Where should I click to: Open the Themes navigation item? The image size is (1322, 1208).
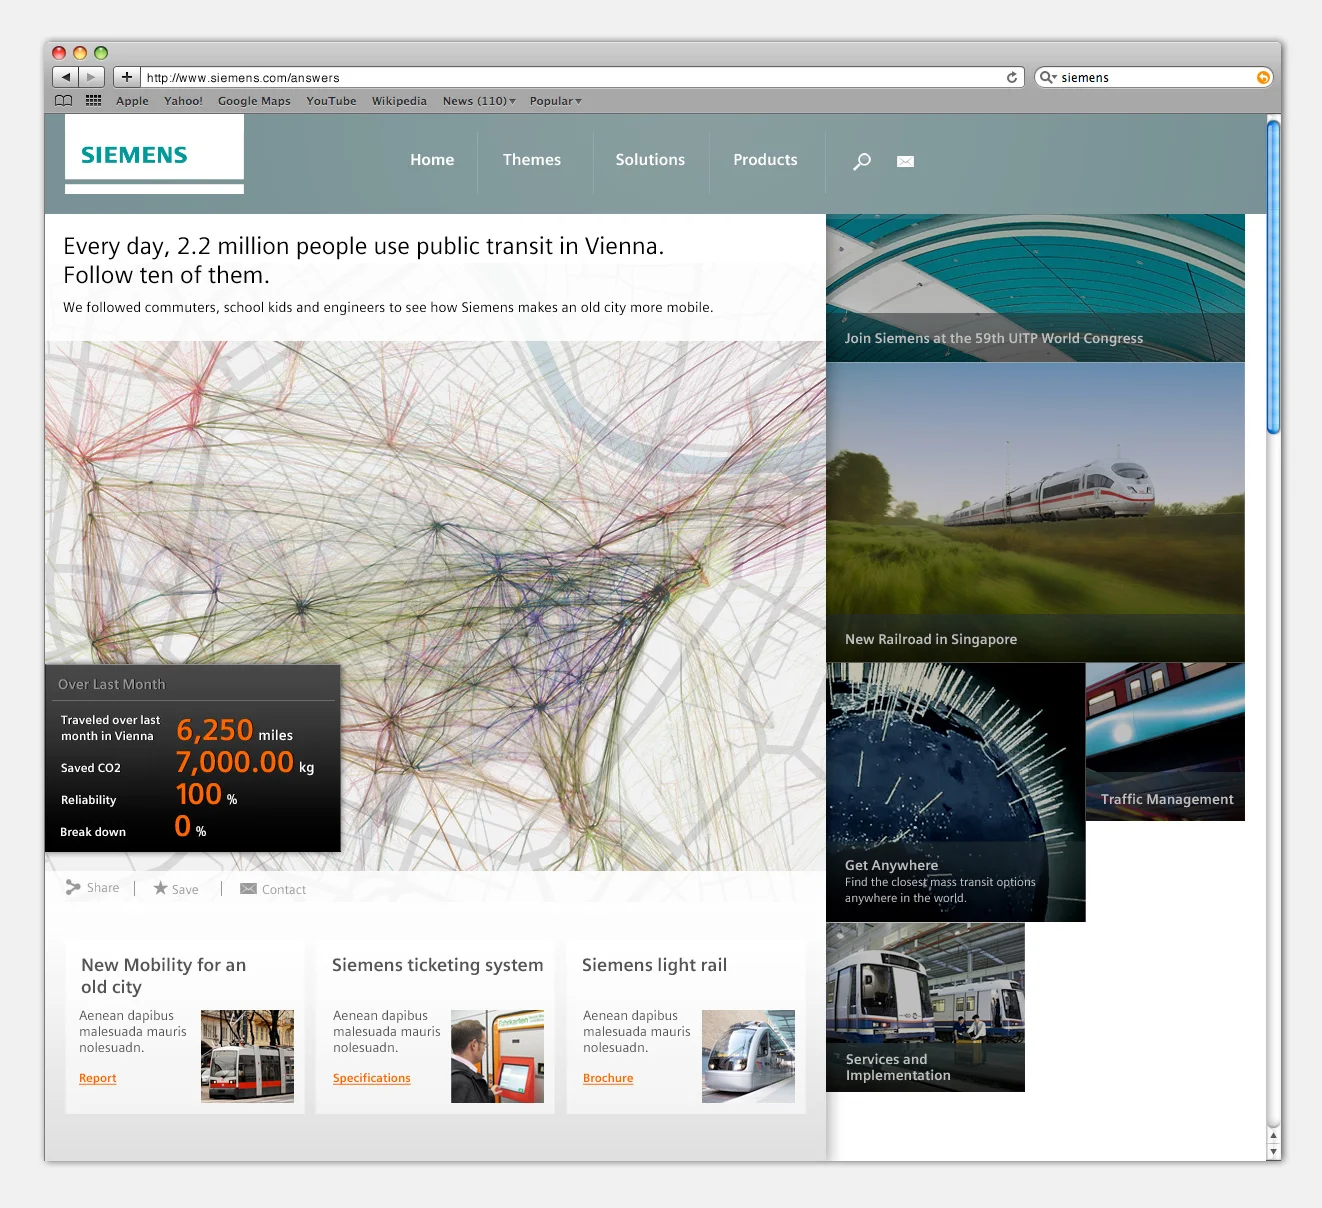click(532, 160)
